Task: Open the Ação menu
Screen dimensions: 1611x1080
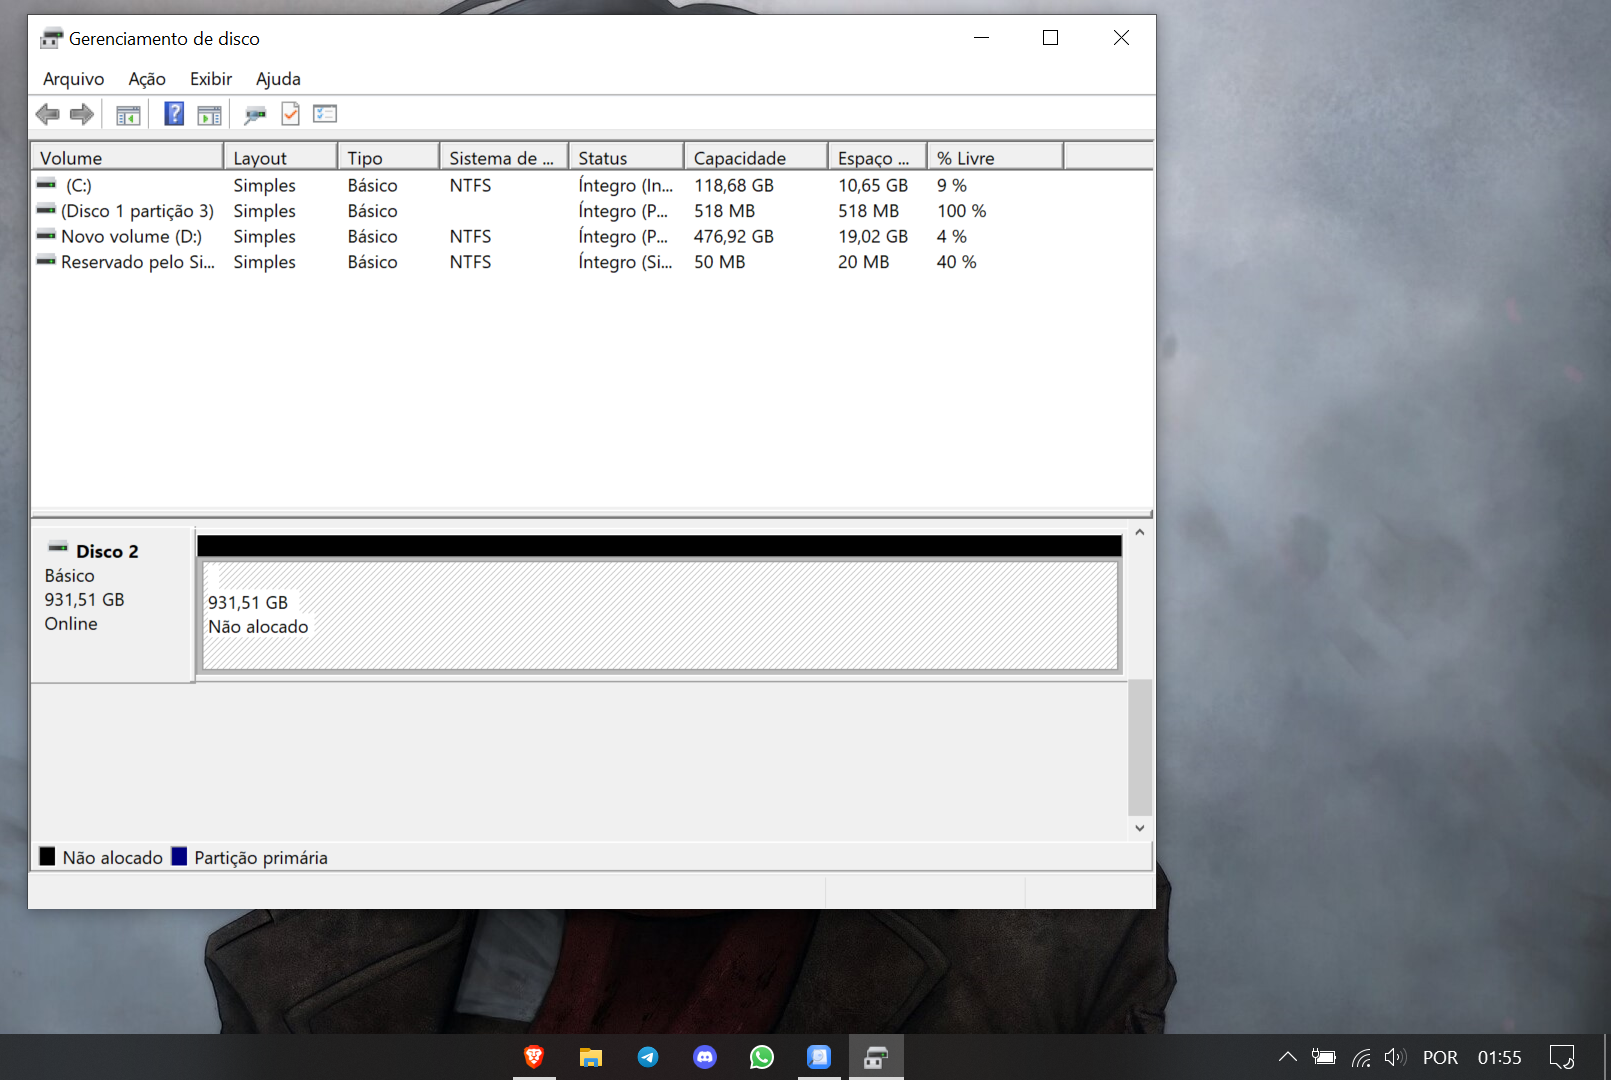Action: click(147, 79)
